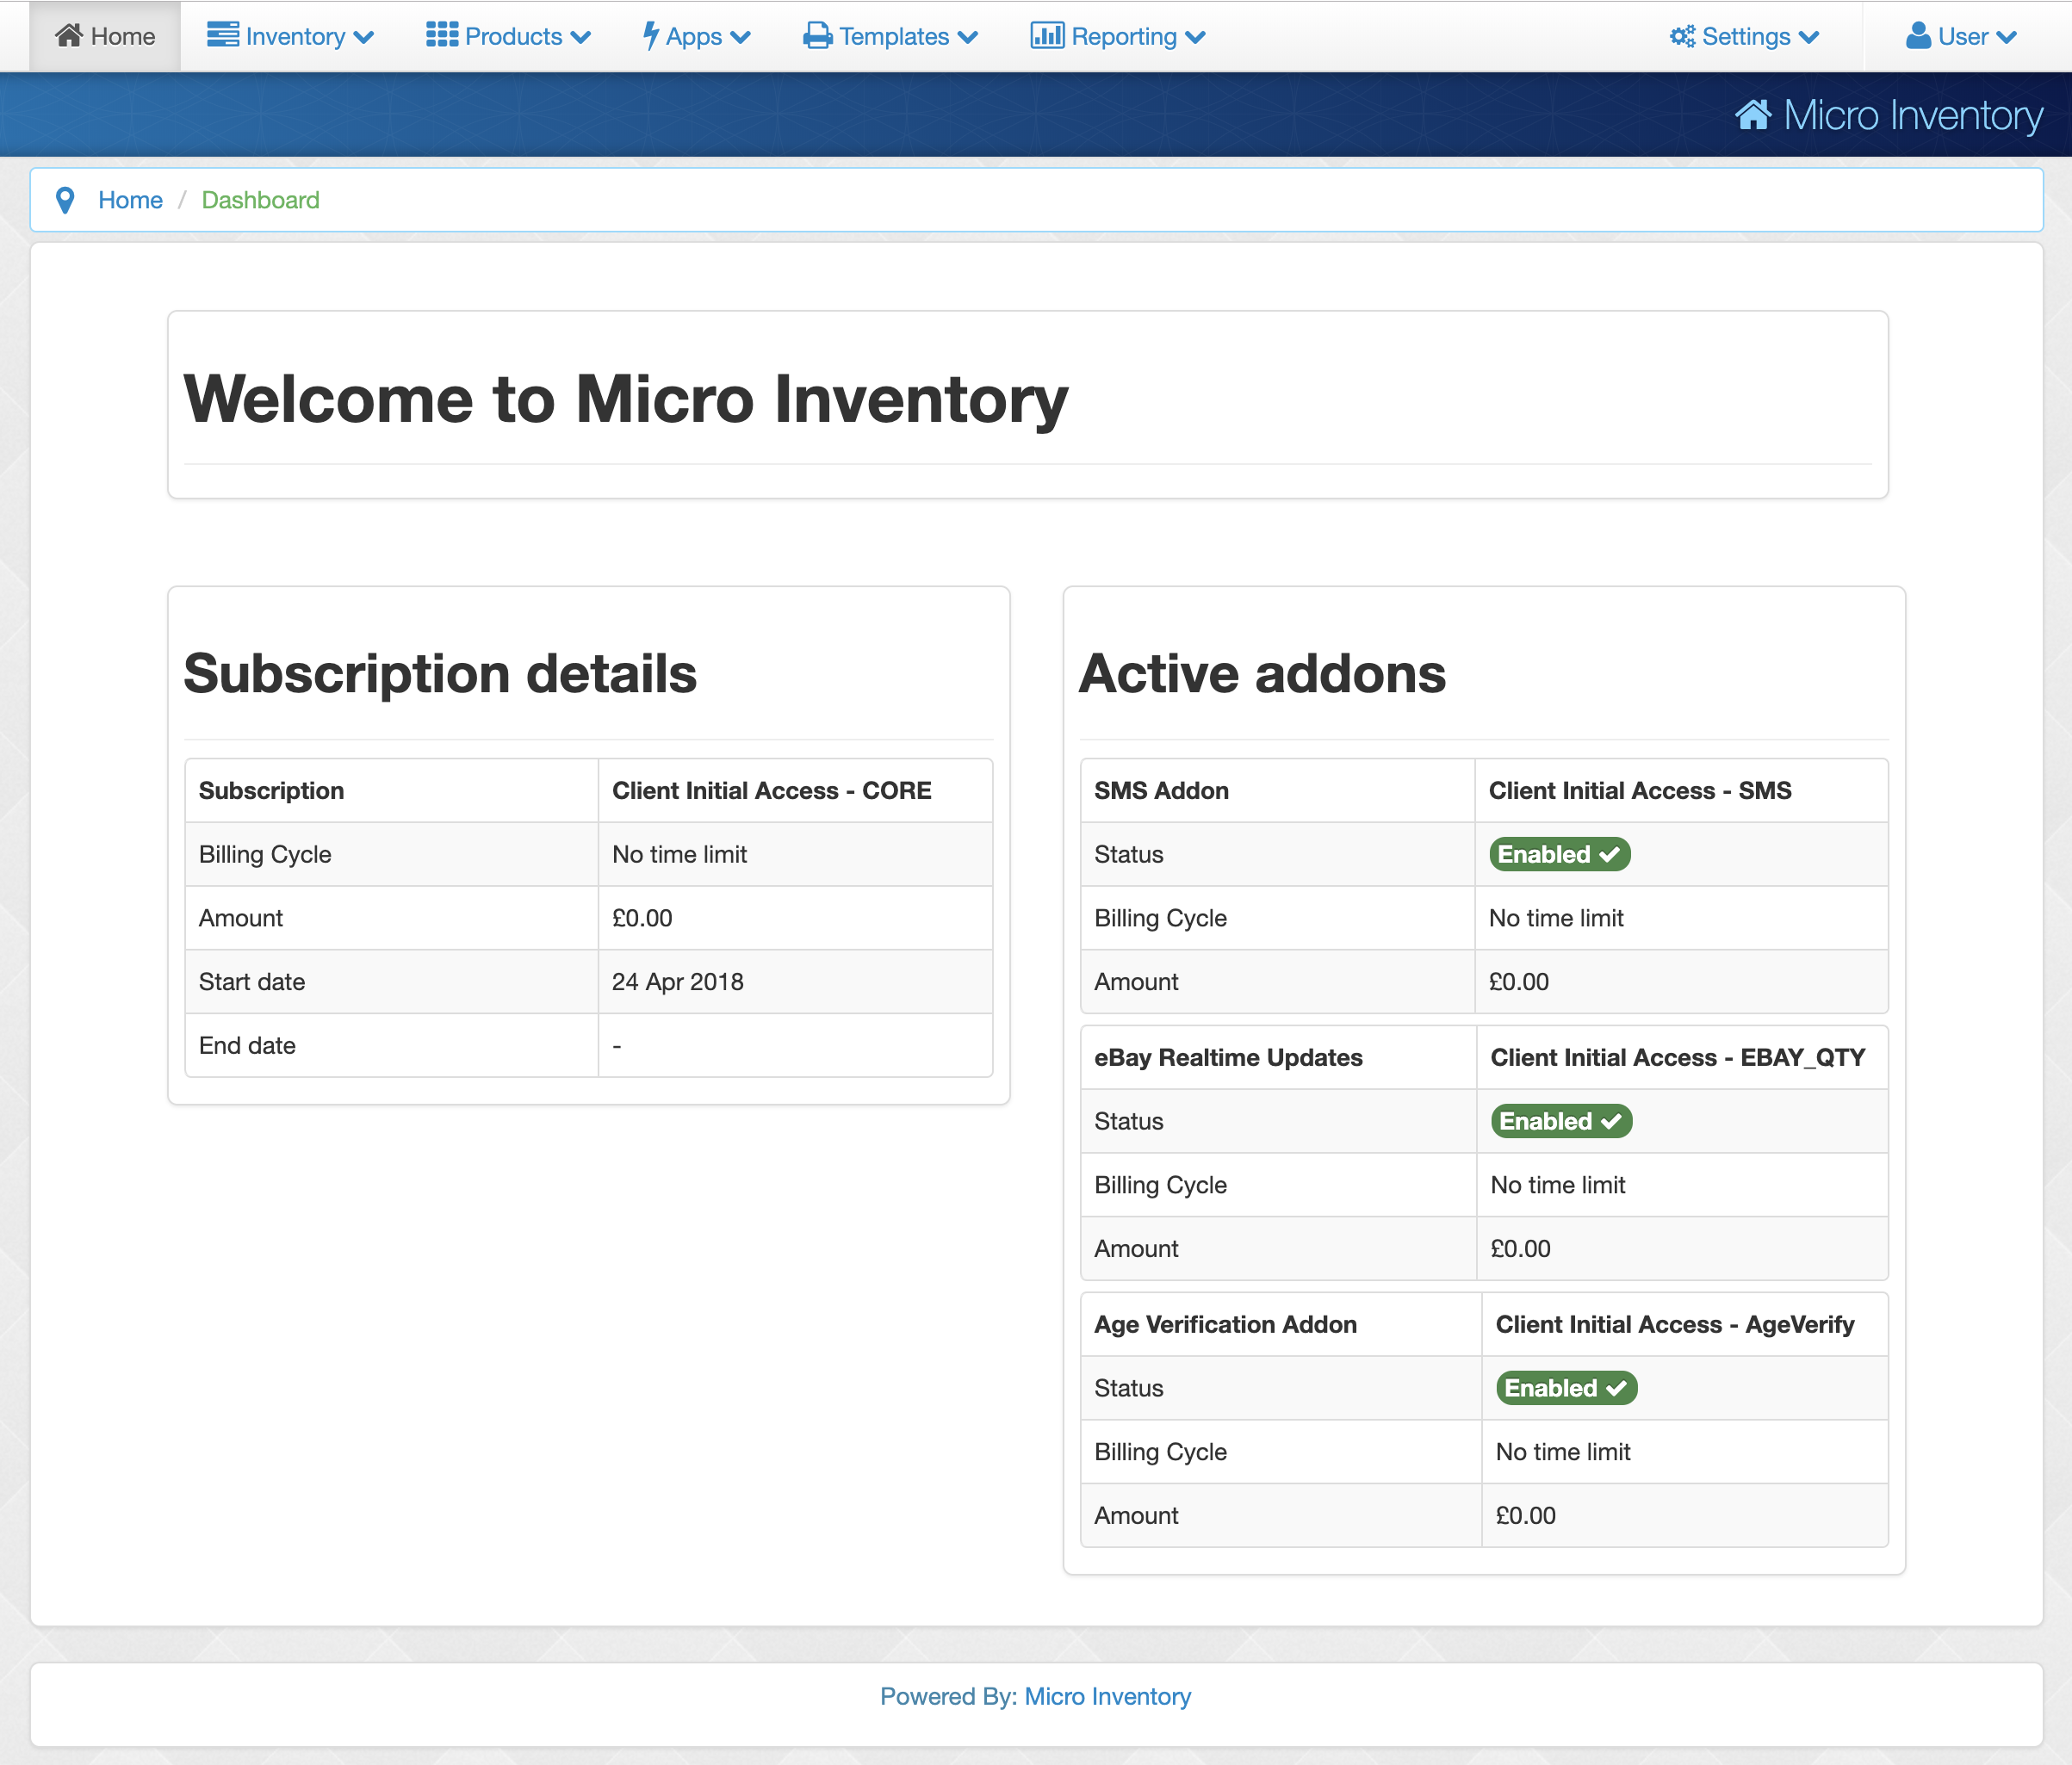This screenshot has height=1765, width=2072.
Task: Click the eBay Realtime Updates Enabled checkmark
Action: (1611, 1122)
